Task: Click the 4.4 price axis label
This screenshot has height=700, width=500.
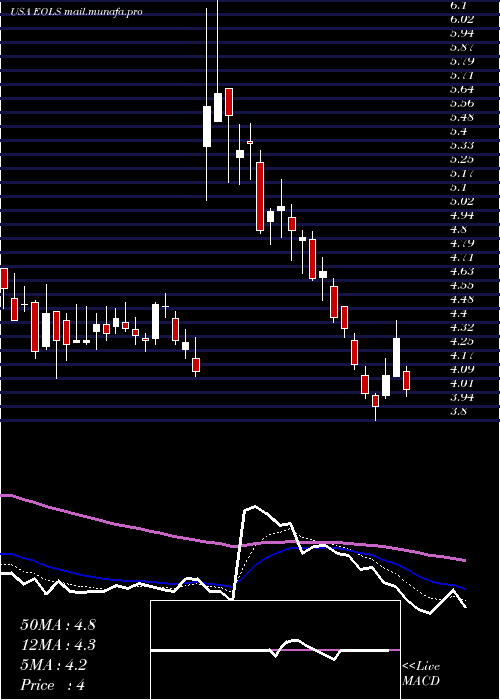Action: 459,313
